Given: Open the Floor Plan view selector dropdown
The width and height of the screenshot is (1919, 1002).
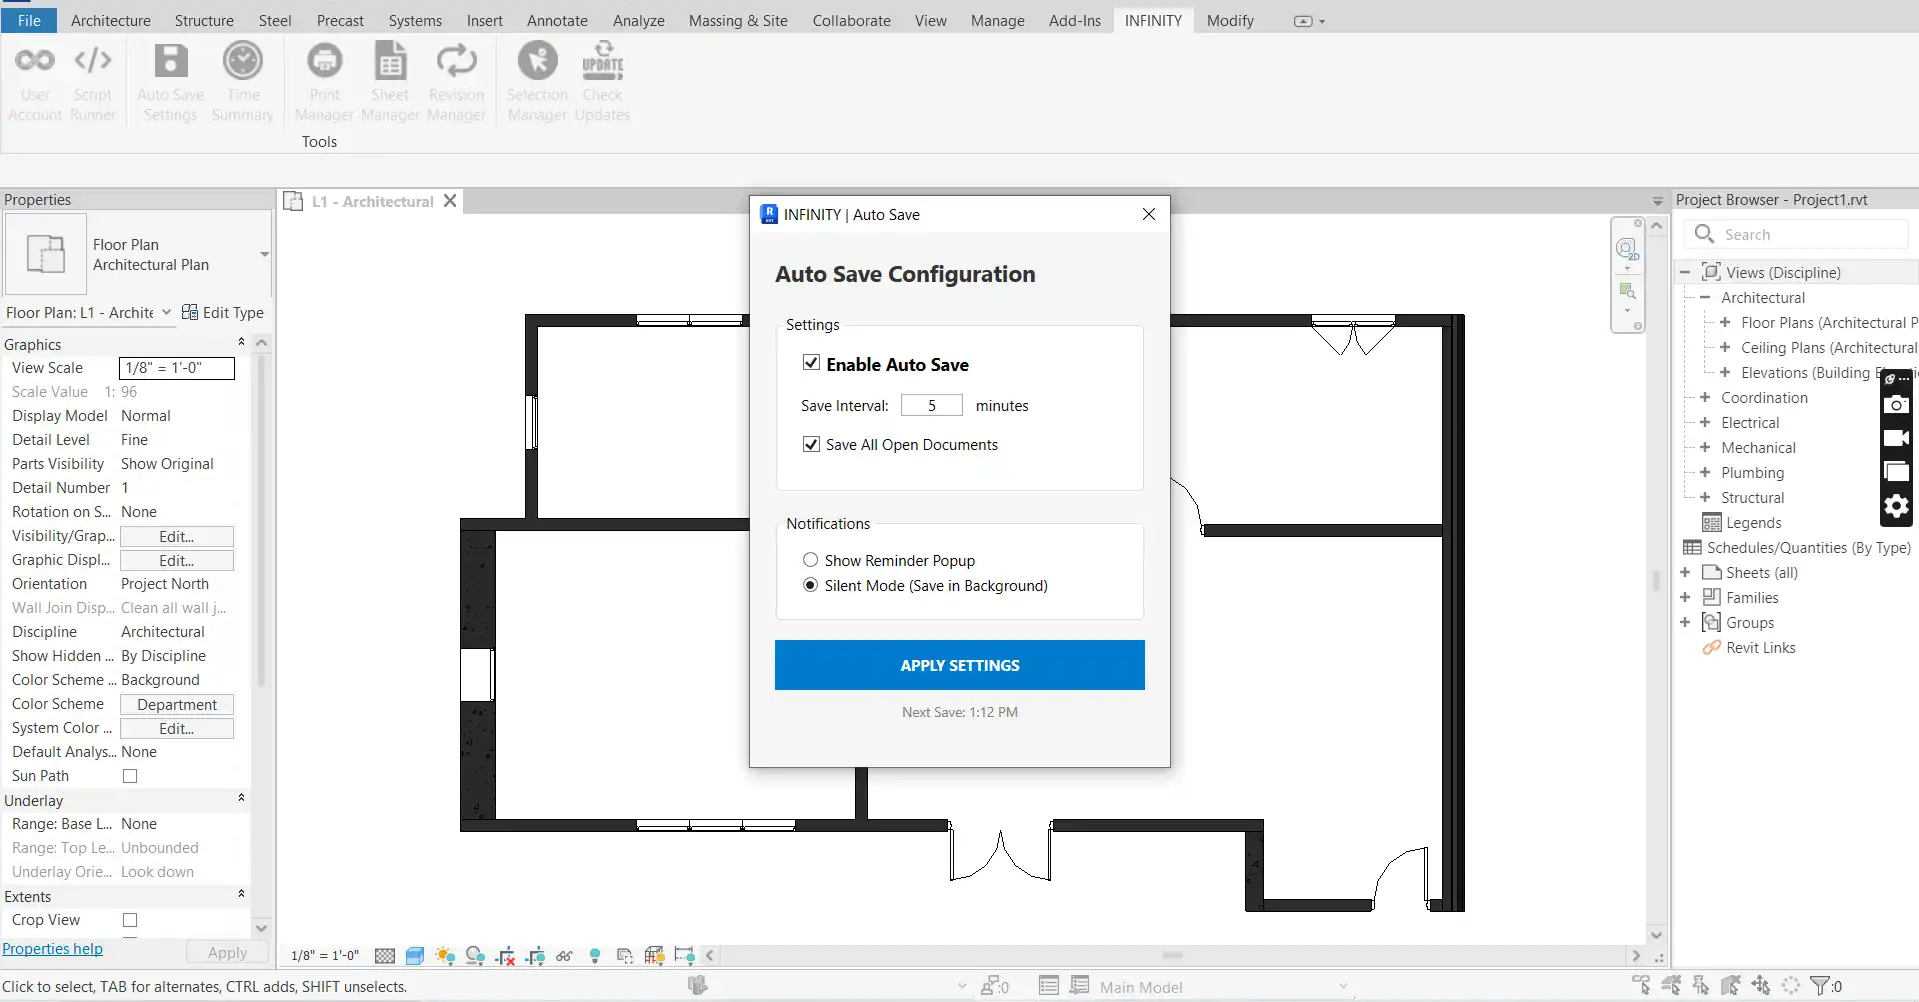Looking at the screenshot, I should (166, 312).
